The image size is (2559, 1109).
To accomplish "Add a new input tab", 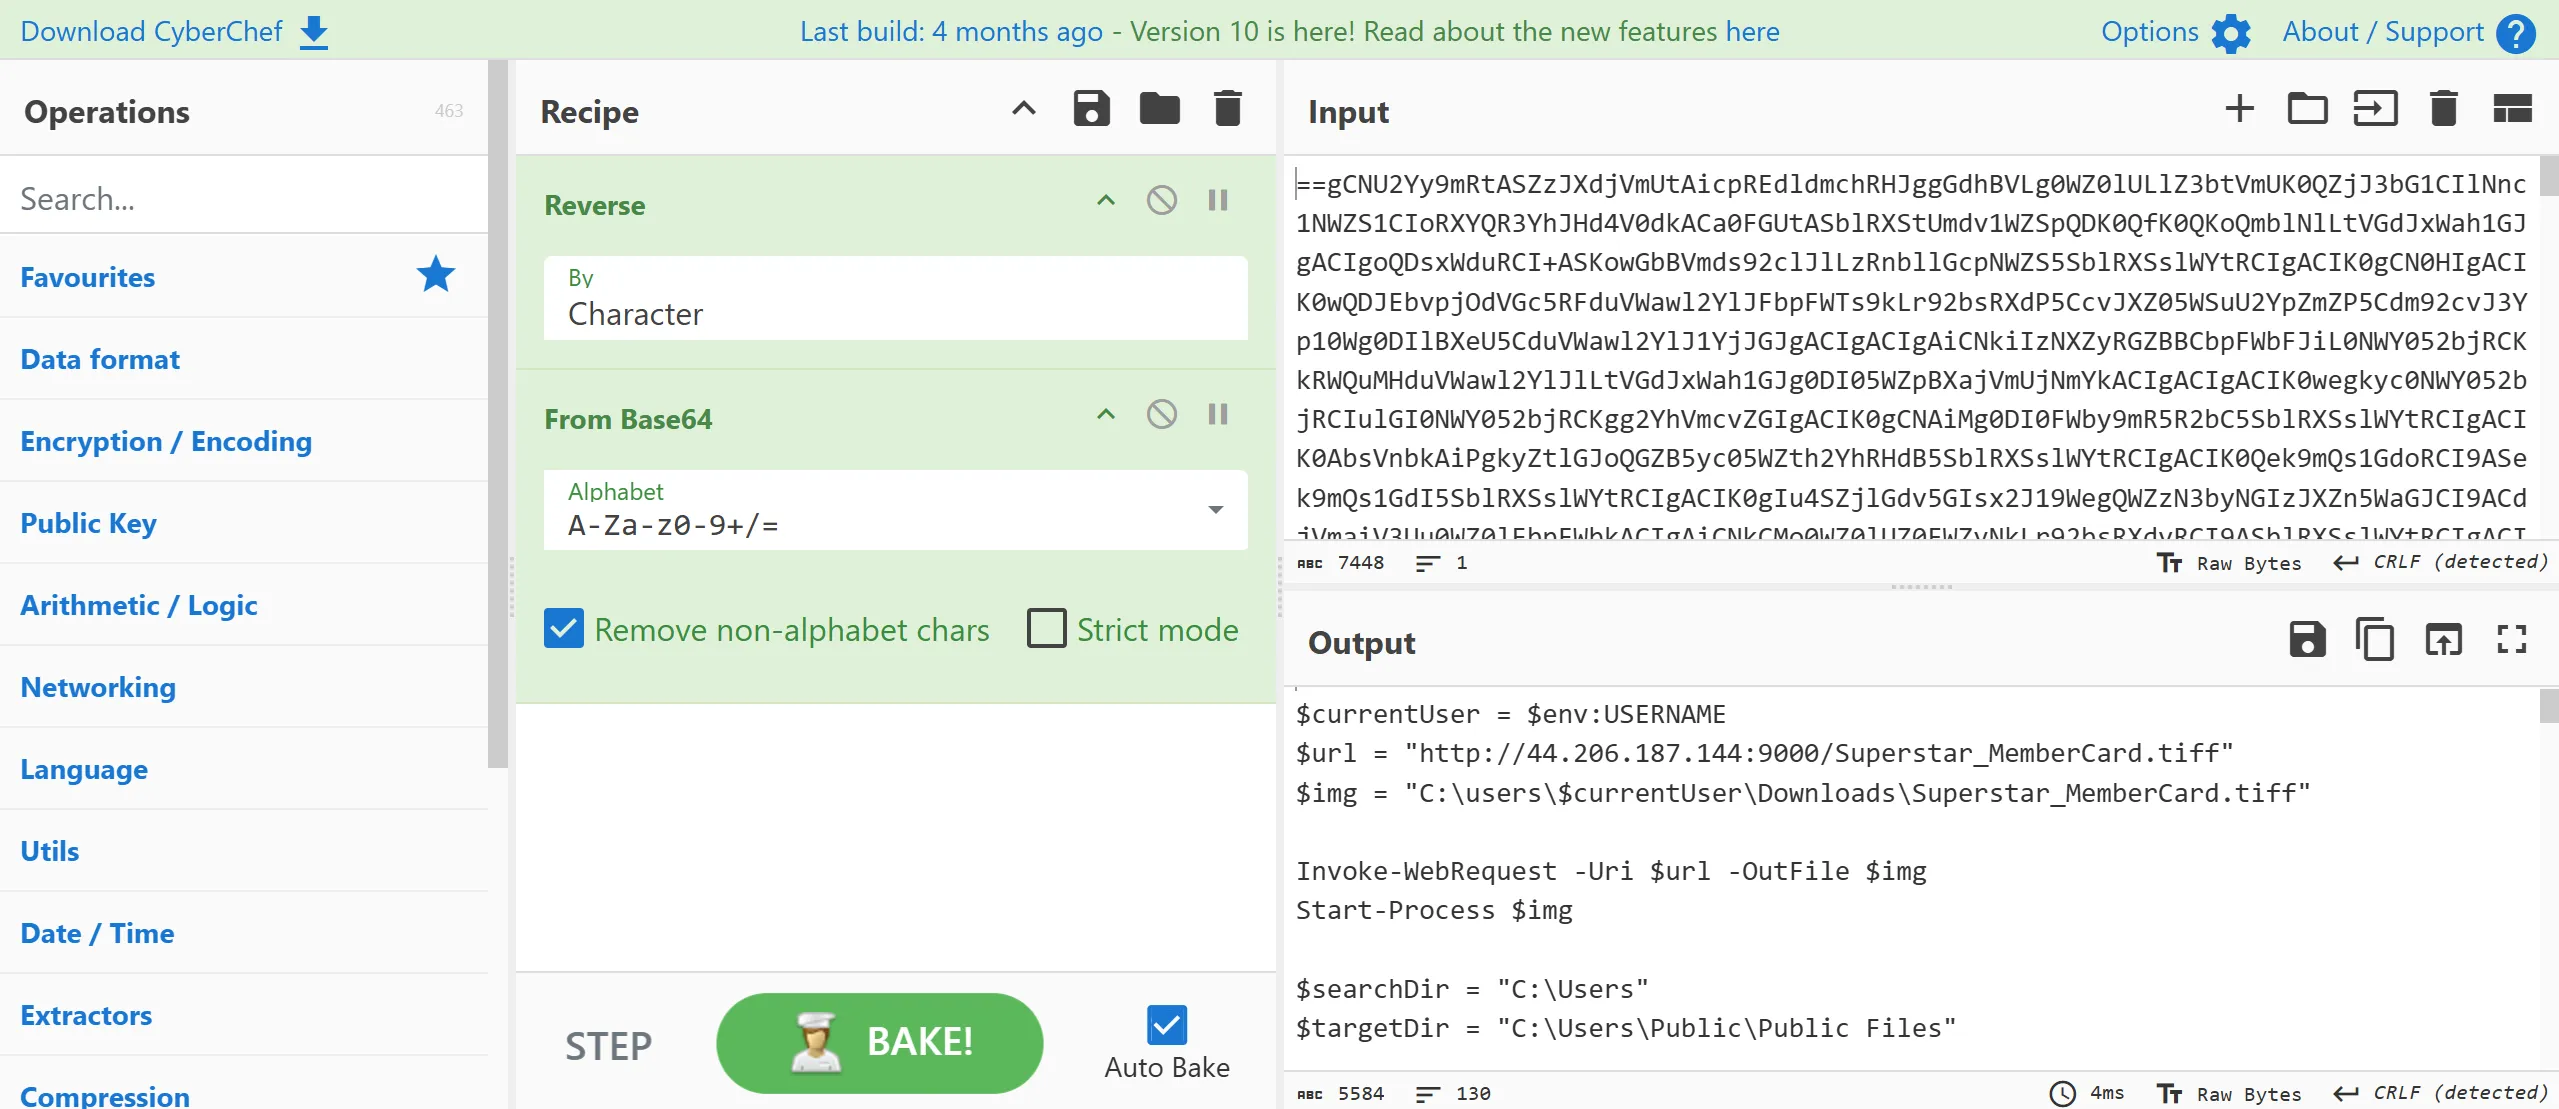I will tap(2239, 108).
